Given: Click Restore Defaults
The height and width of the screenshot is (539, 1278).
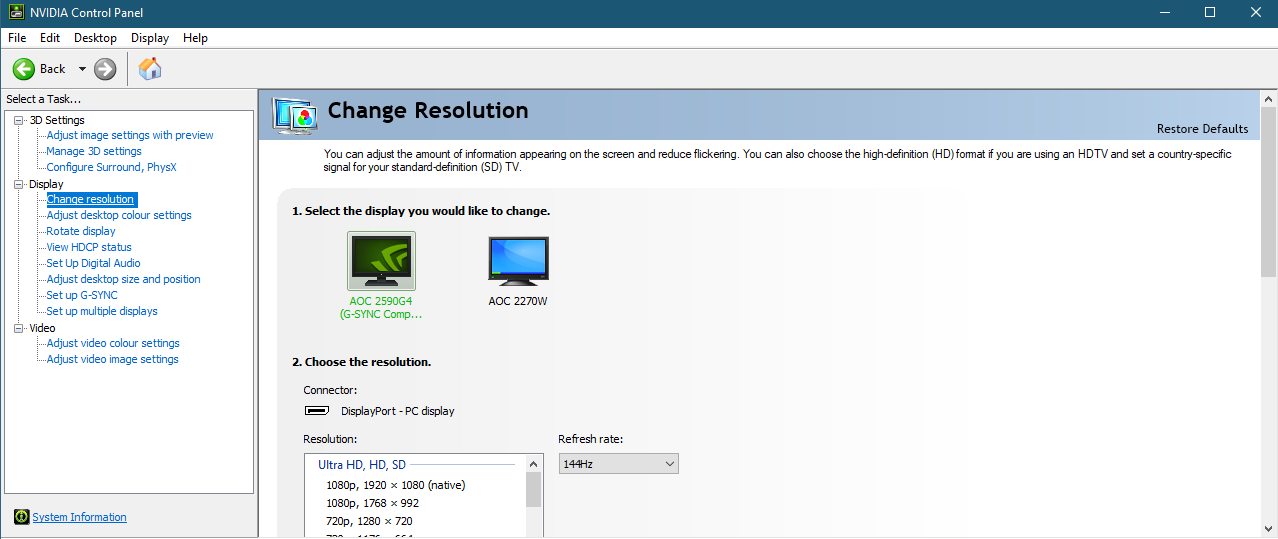Looking at the screenshot, I should [1202, 128].
